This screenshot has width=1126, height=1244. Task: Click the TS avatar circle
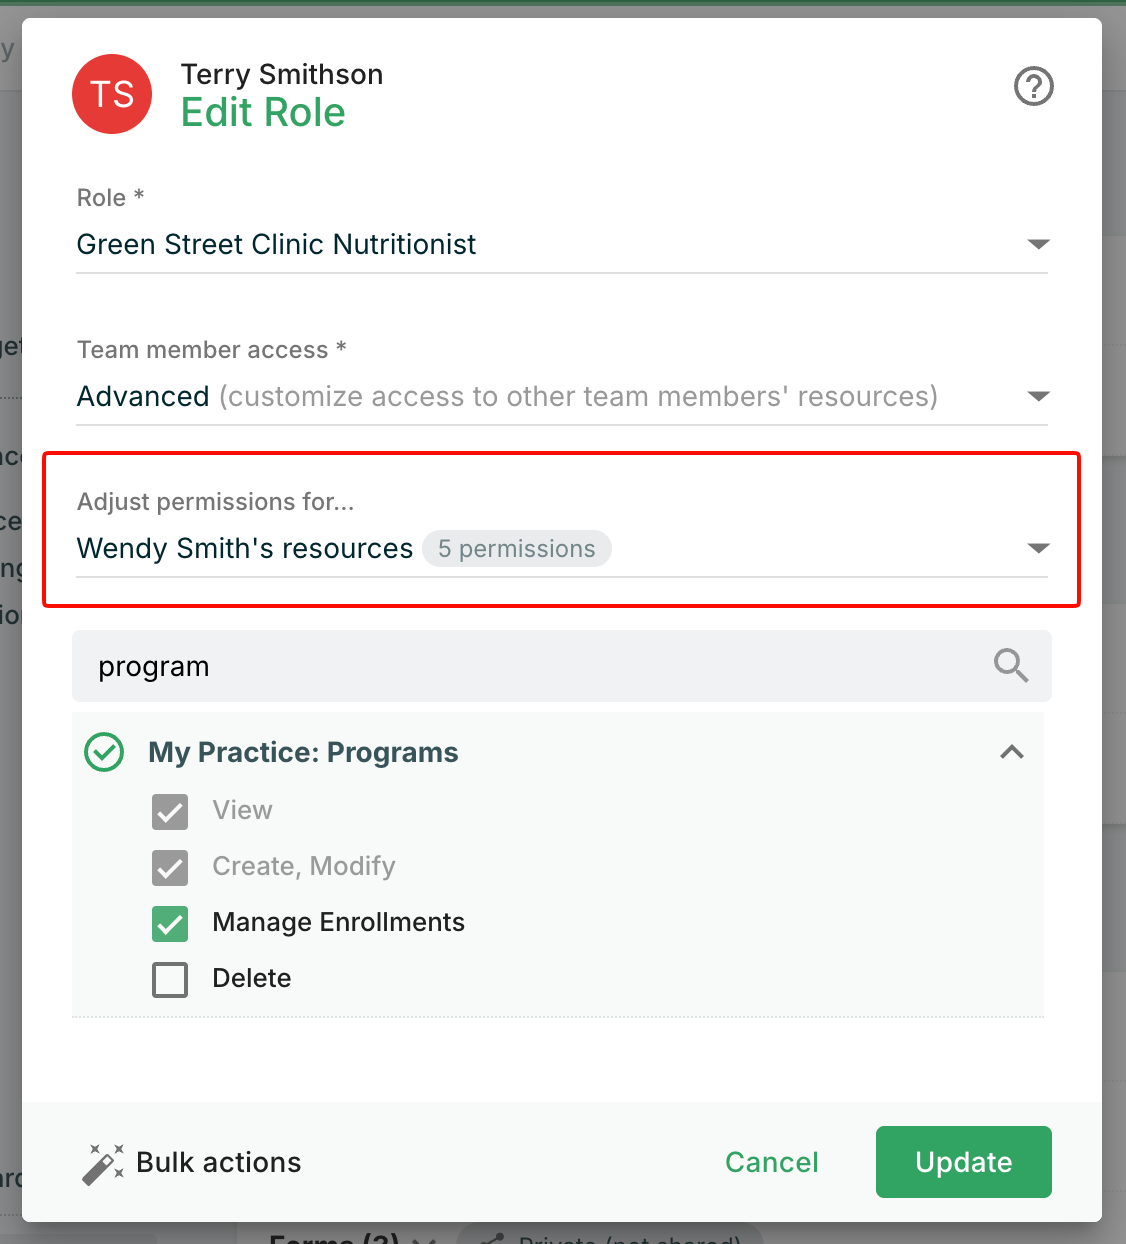pos(112,94)
